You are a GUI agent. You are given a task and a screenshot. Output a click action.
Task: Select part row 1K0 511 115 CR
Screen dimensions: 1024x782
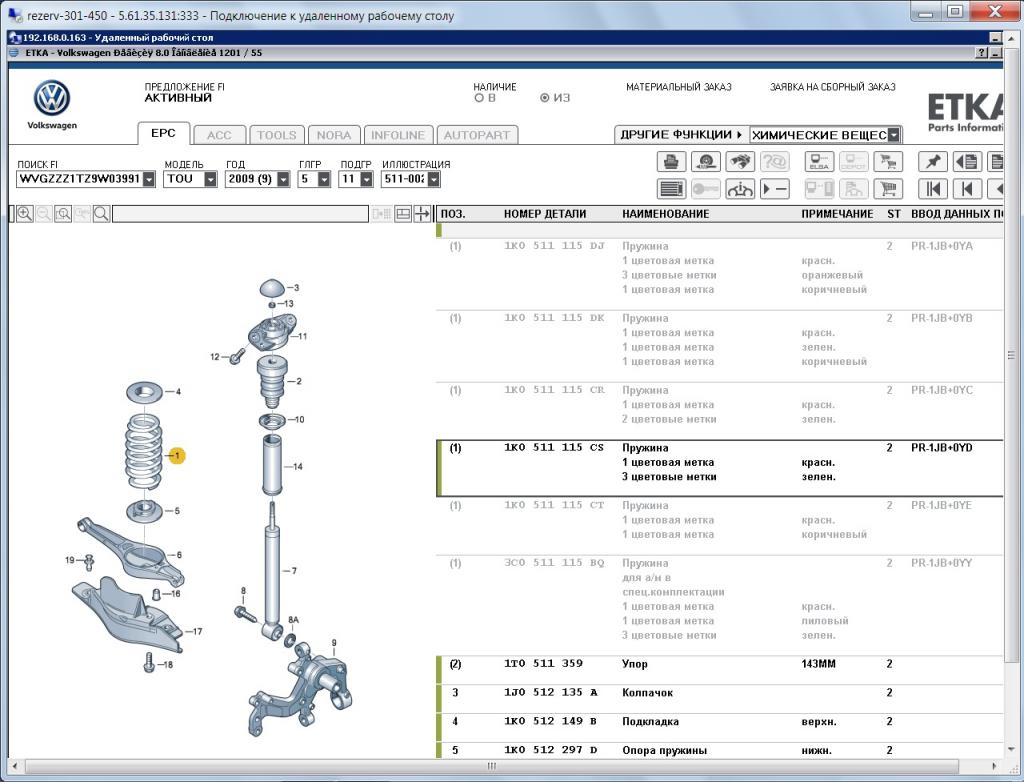tap(719, 411)
